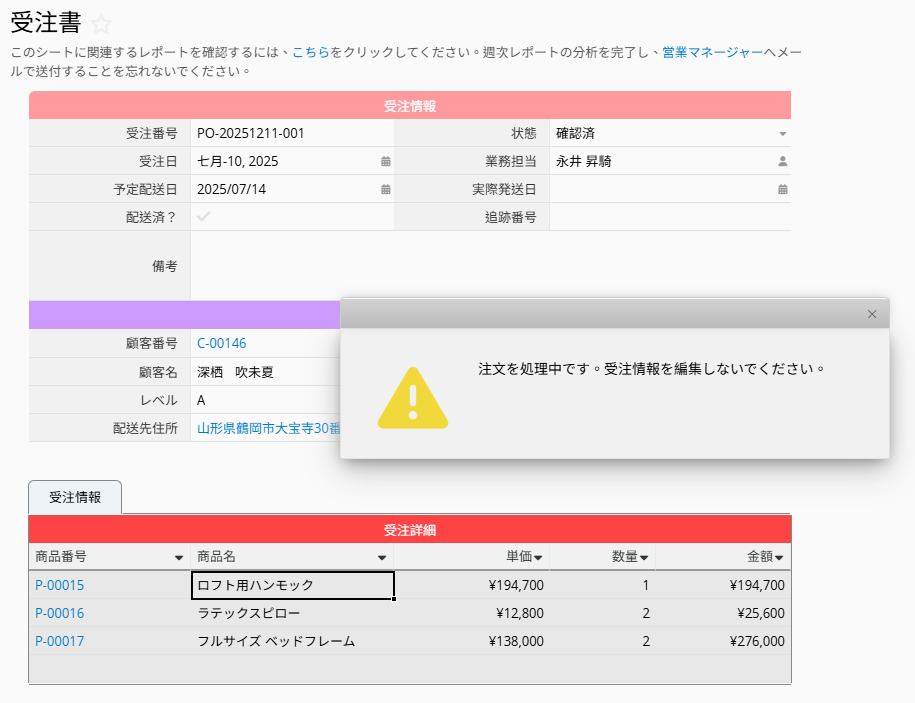The height and width of the screenshot is (703, 915).
Task: Star the 受注書 sheet as favorite
Action: 101,25
